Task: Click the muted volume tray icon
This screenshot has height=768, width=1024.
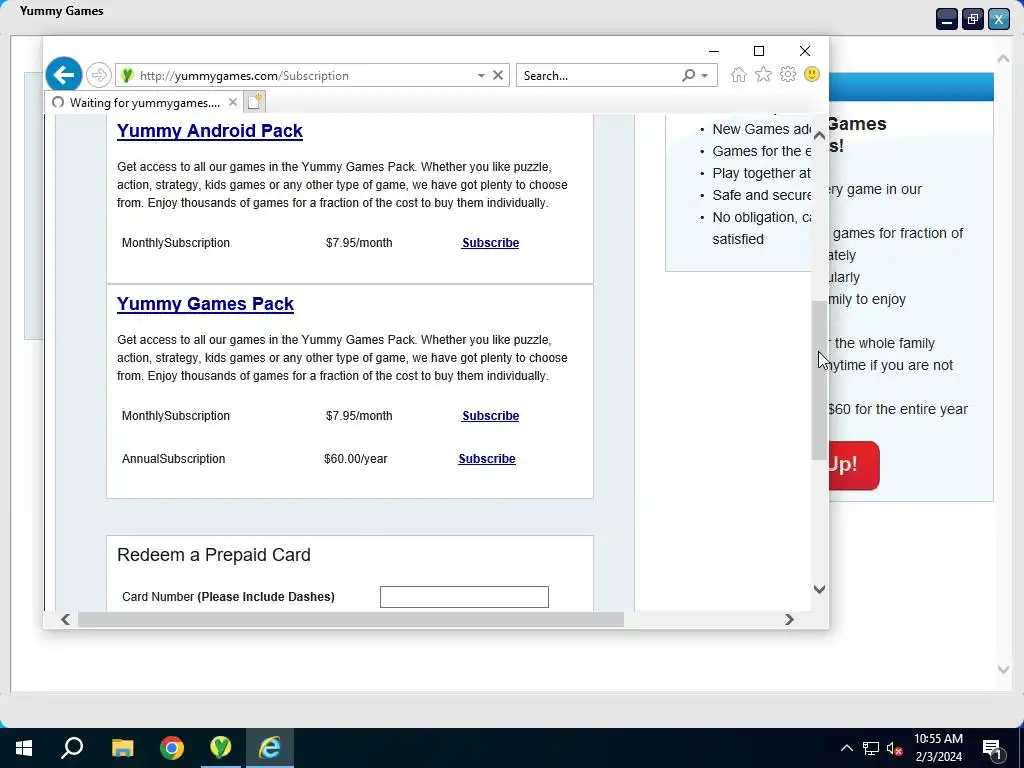Action: [895, 748]
